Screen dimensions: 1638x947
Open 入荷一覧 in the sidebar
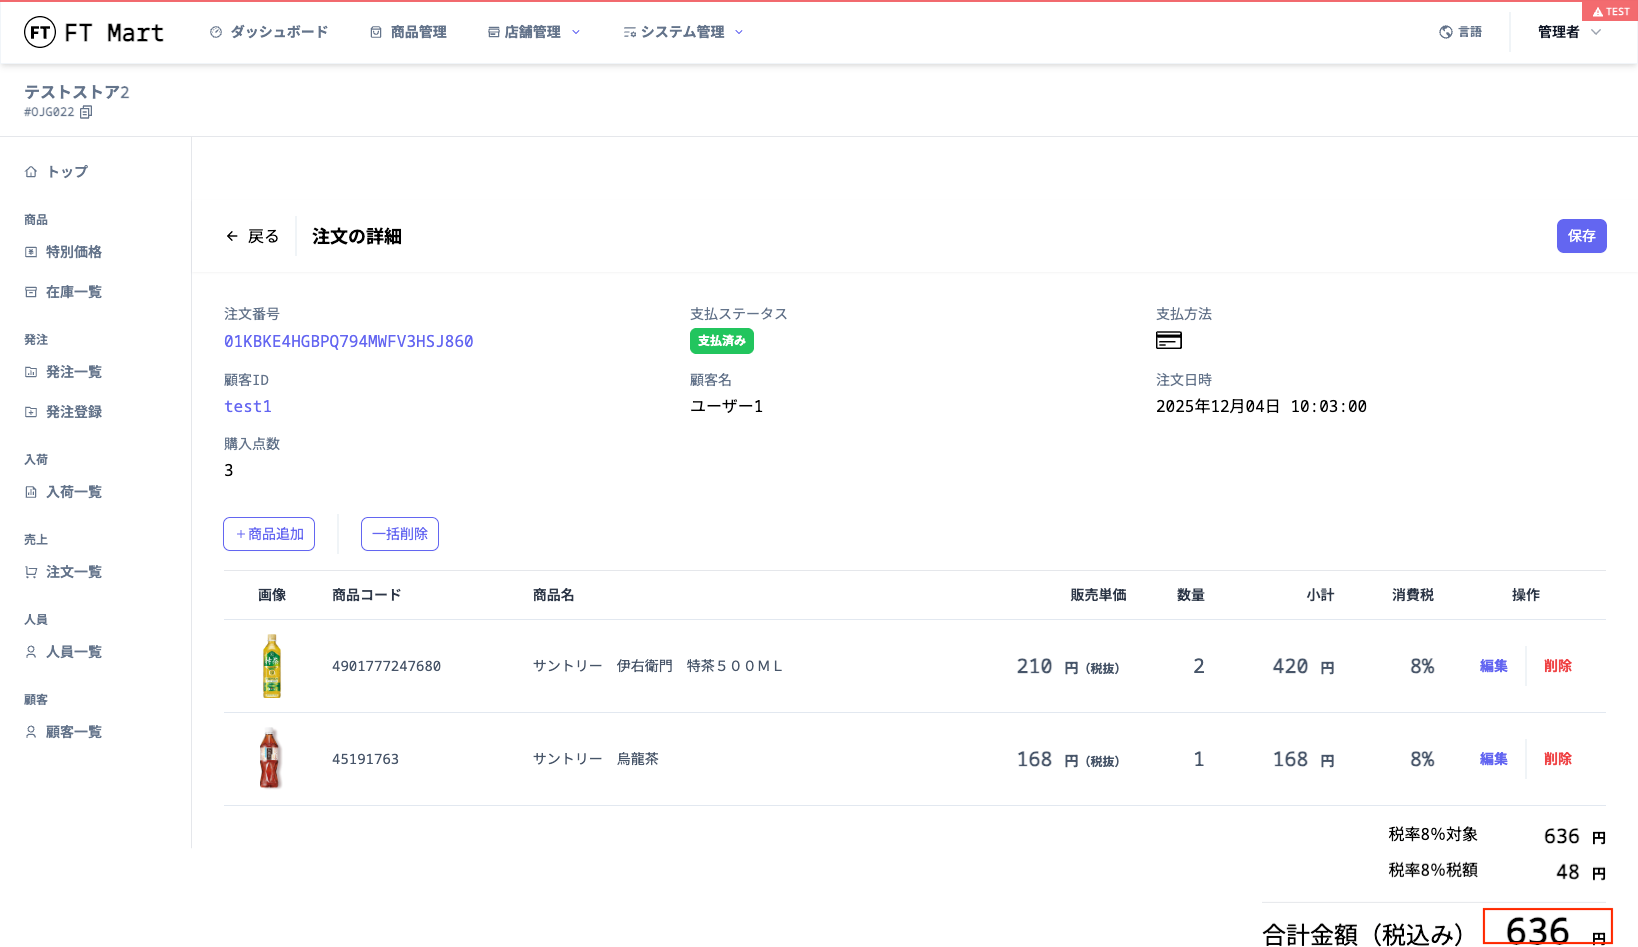tap(64, 492)
